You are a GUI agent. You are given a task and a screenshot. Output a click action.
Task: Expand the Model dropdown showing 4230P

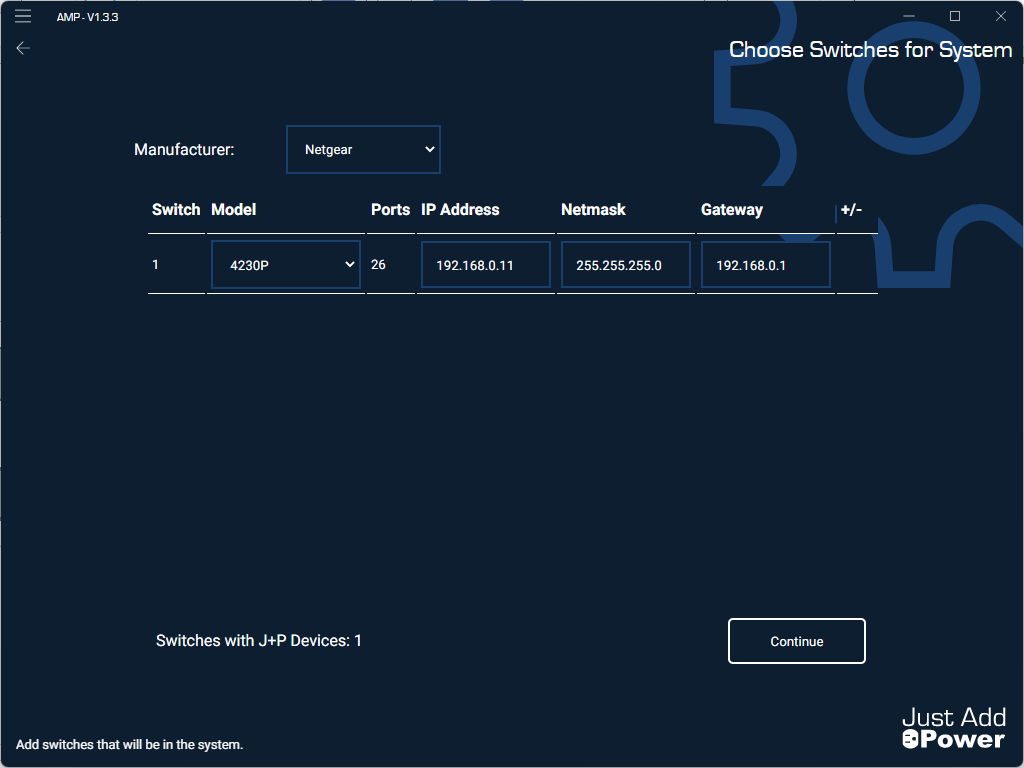click(285, 264)
